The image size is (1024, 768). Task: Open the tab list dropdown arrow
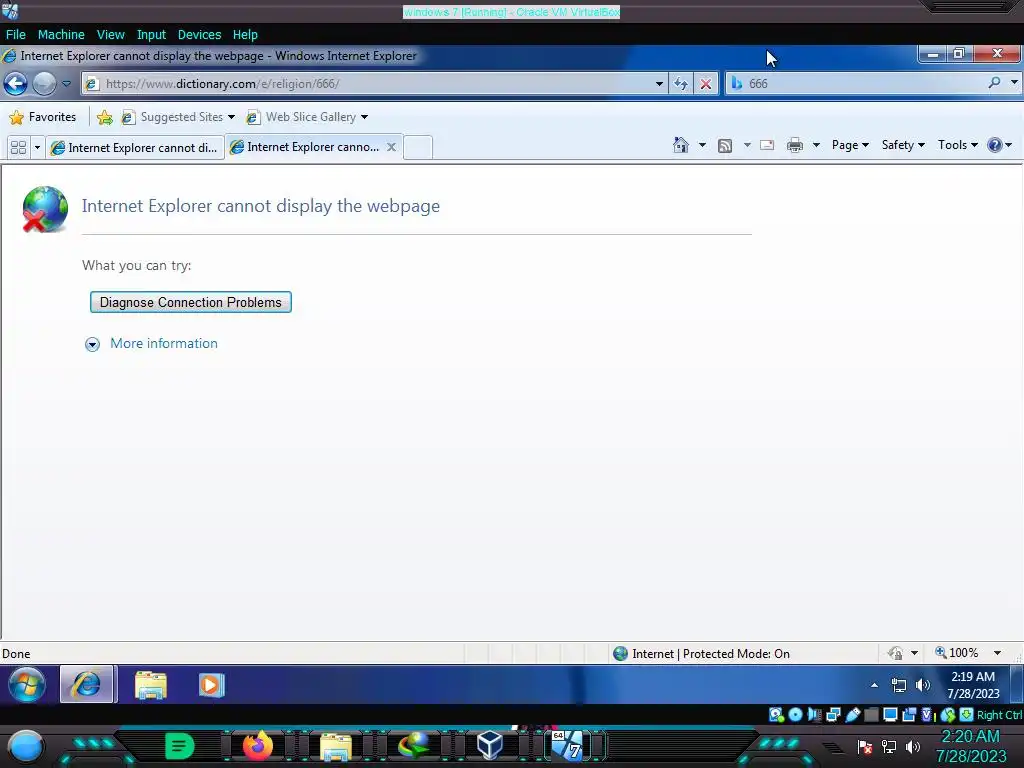pyautogui.click(x=37, y=148)
